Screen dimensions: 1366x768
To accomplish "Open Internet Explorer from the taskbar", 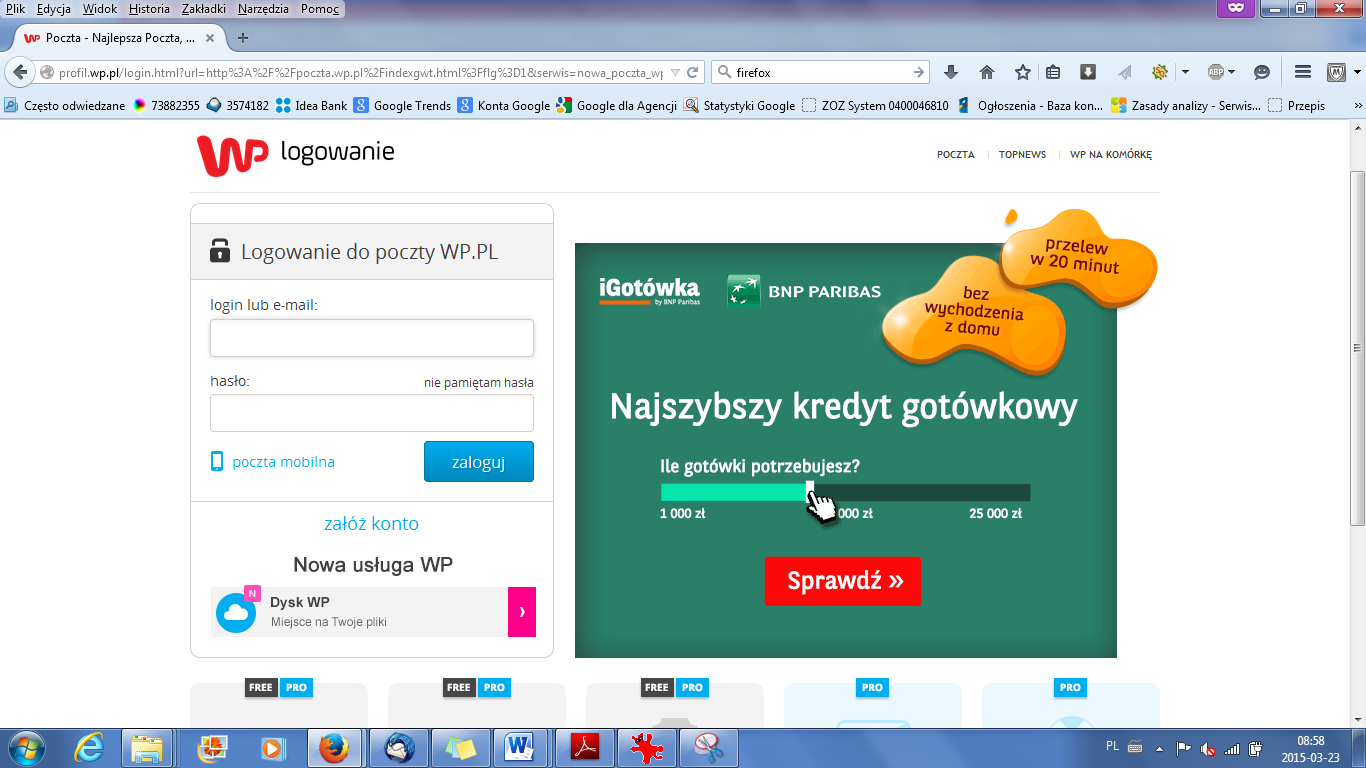I will pyautogui.click(x=90, y=748).
